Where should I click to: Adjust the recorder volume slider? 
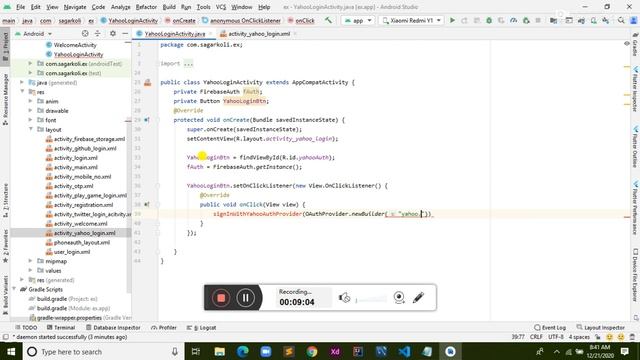tap(371, 300)
